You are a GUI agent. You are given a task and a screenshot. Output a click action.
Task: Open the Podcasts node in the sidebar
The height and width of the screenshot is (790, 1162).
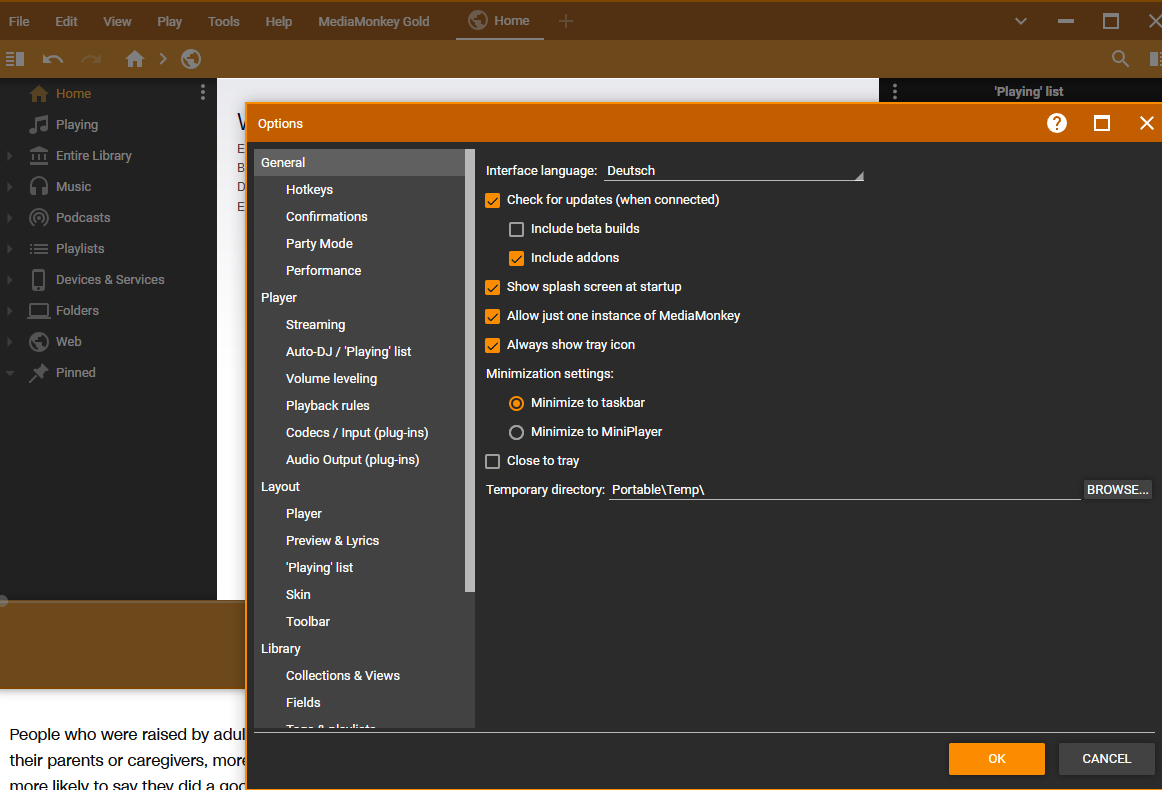tap(82, 218)
